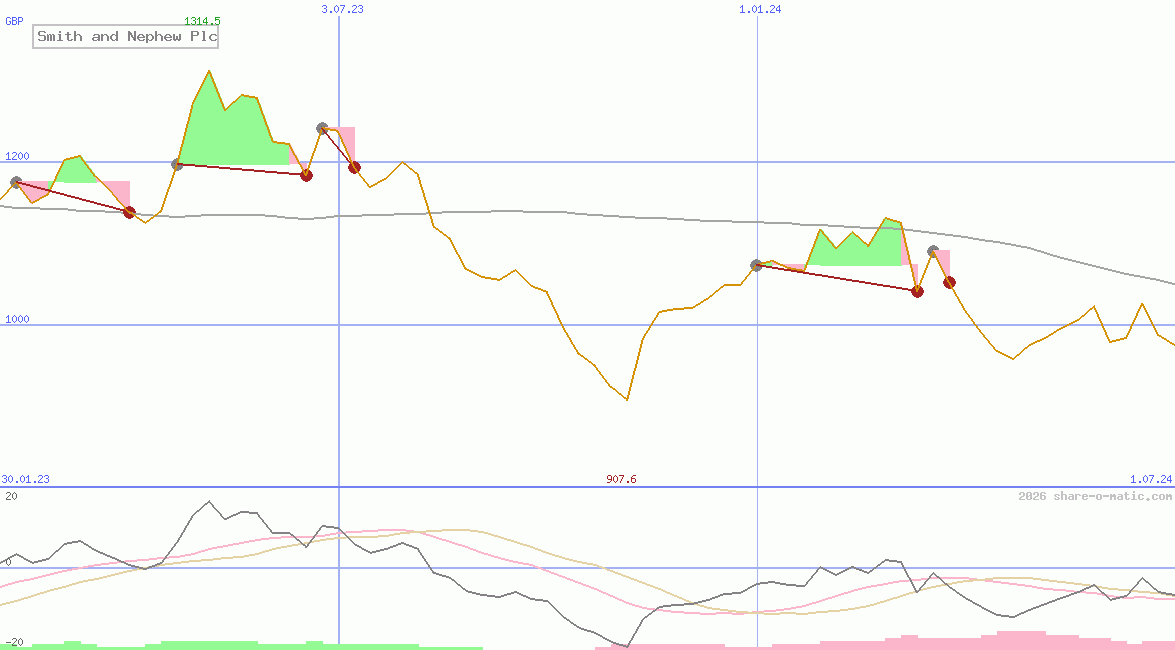Select the leftmost gray entry marker

pyautogui.click(x=15, y=181)
